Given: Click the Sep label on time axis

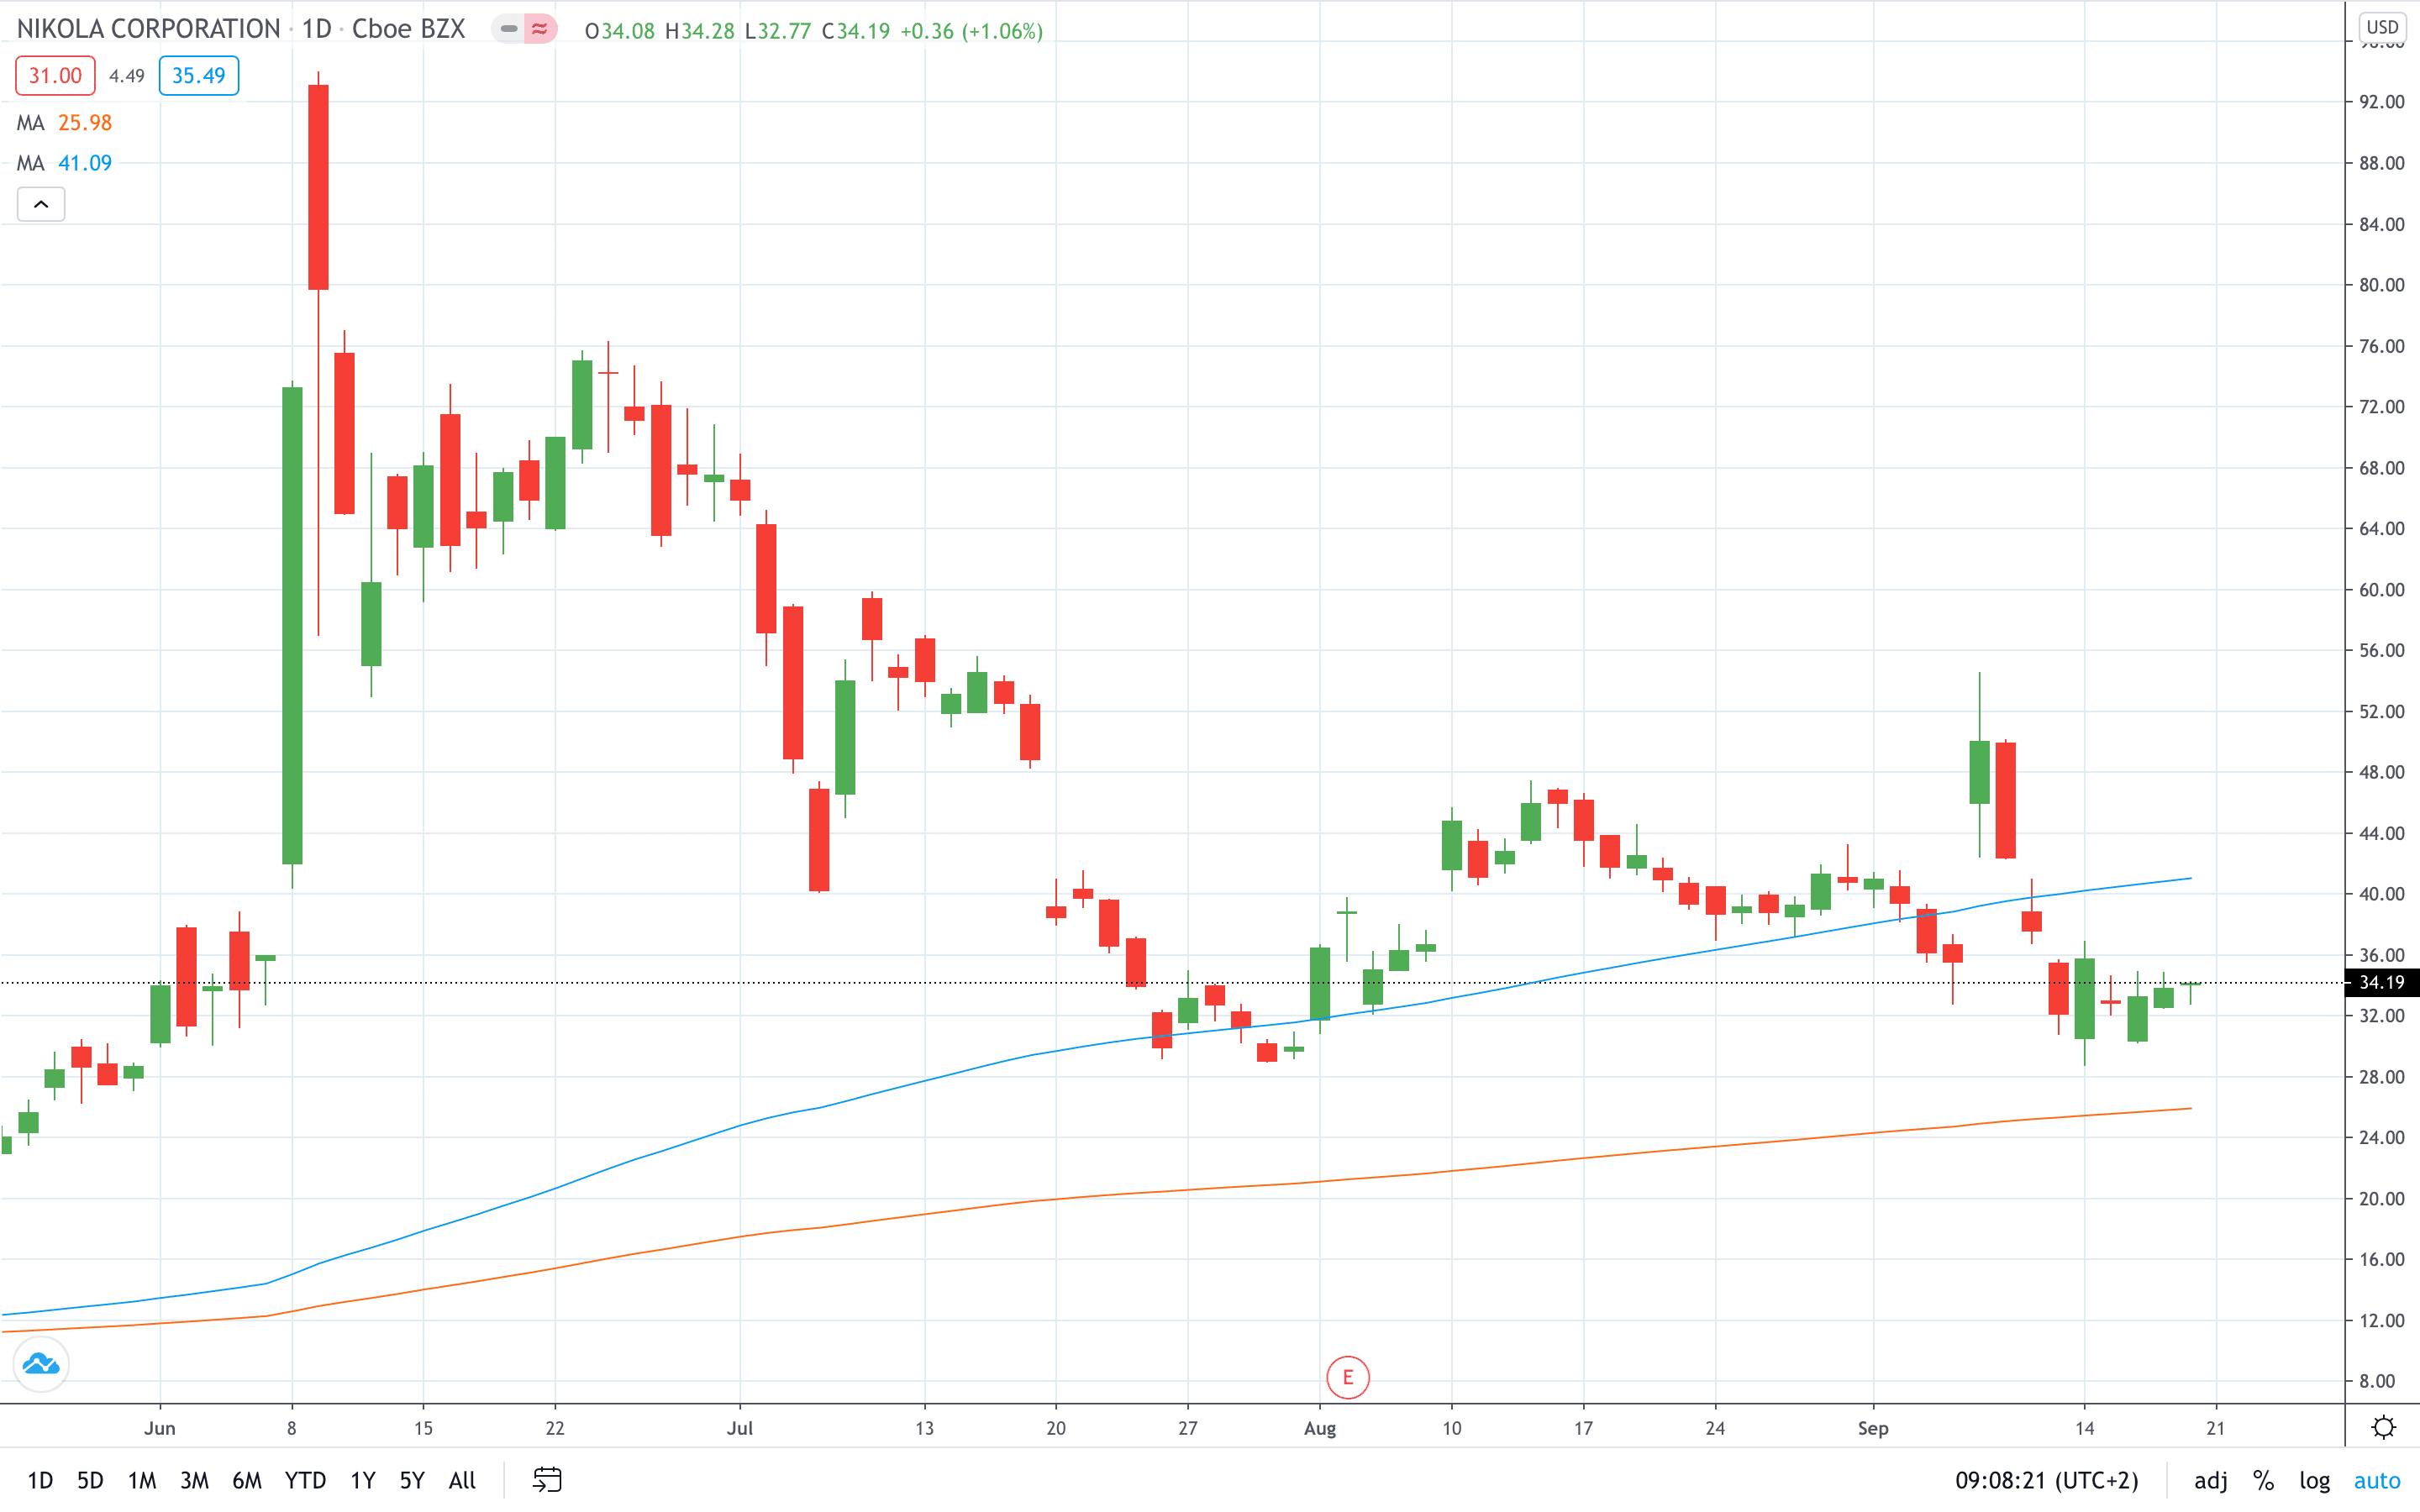Looking at the screenshot, I should tap(1873, 1428).
